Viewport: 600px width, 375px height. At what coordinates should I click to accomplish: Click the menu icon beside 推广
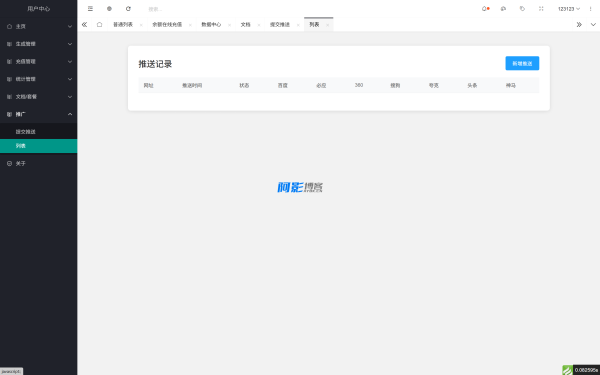point(10,114)
